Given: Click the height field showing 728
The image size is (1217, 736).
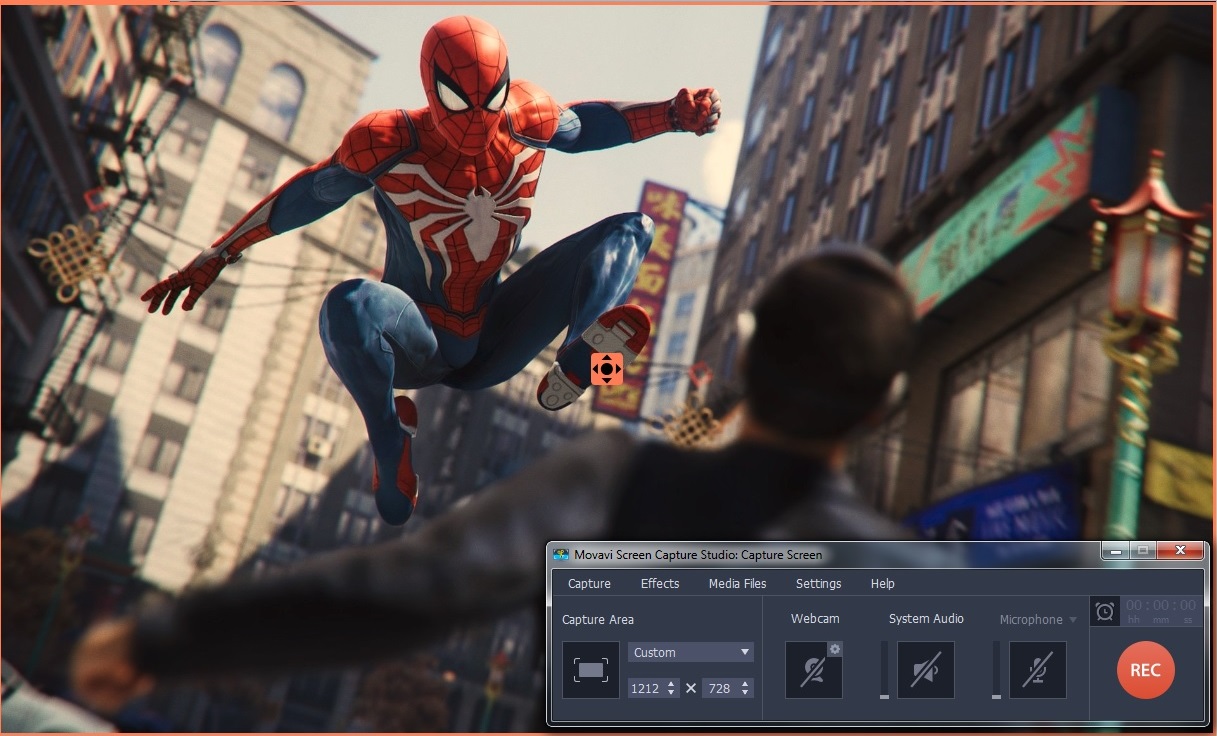Looking at the screenshot, I should coord(720,688).
